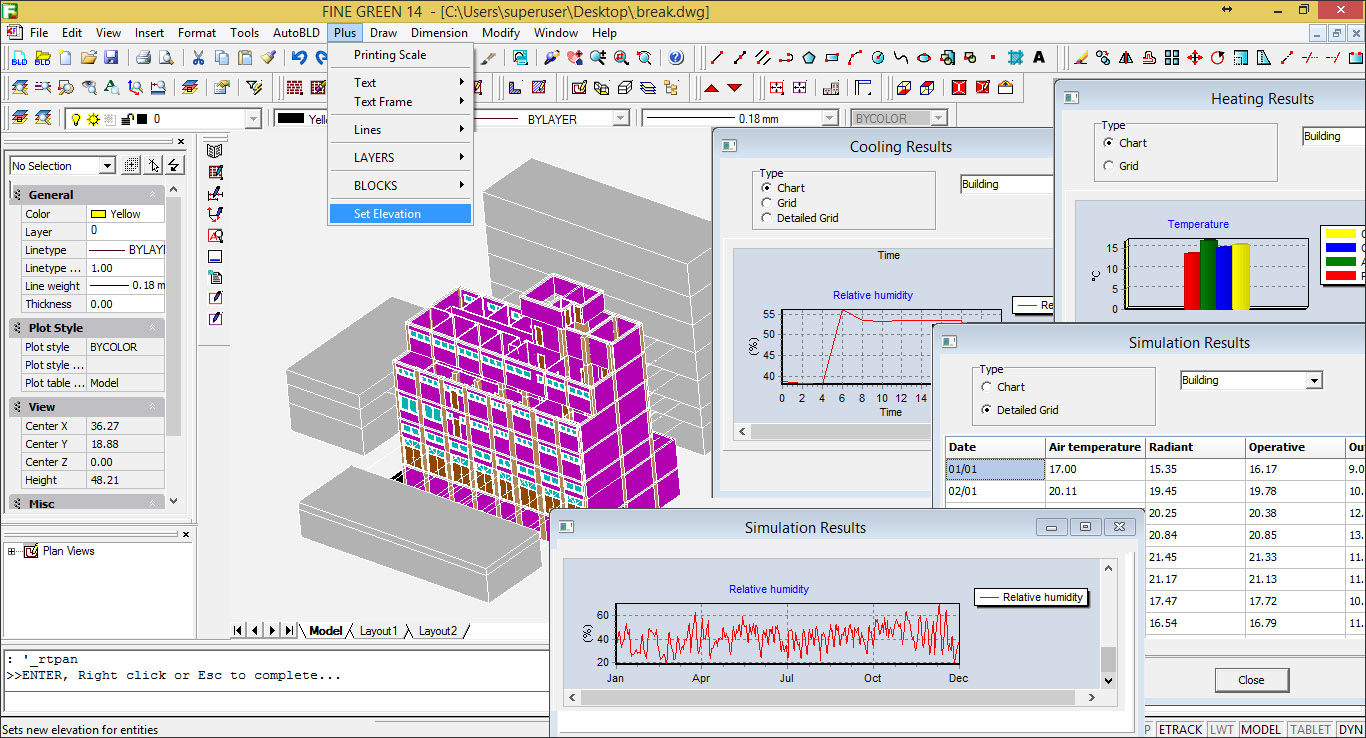Click the quick select icon in Properties
1366x738 pixels.
[x=174, y=165]
